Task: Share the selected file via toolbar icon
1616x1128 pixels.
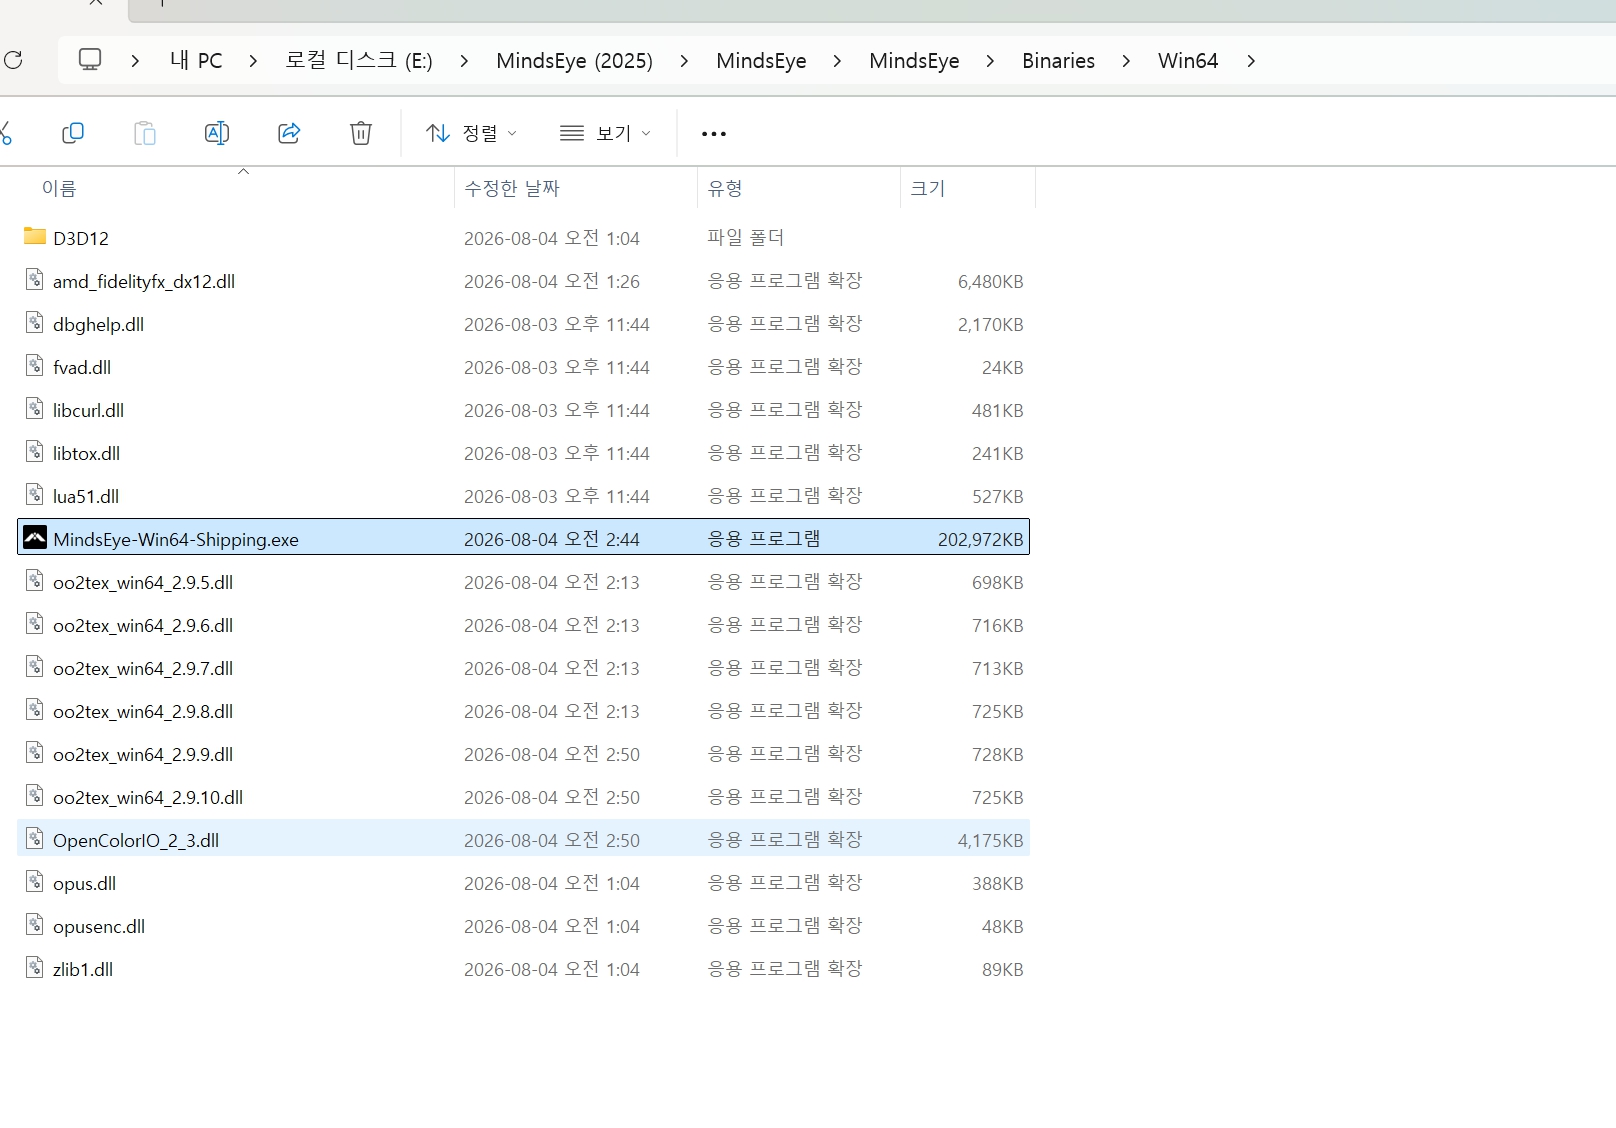Action: (x=289, y=133)
